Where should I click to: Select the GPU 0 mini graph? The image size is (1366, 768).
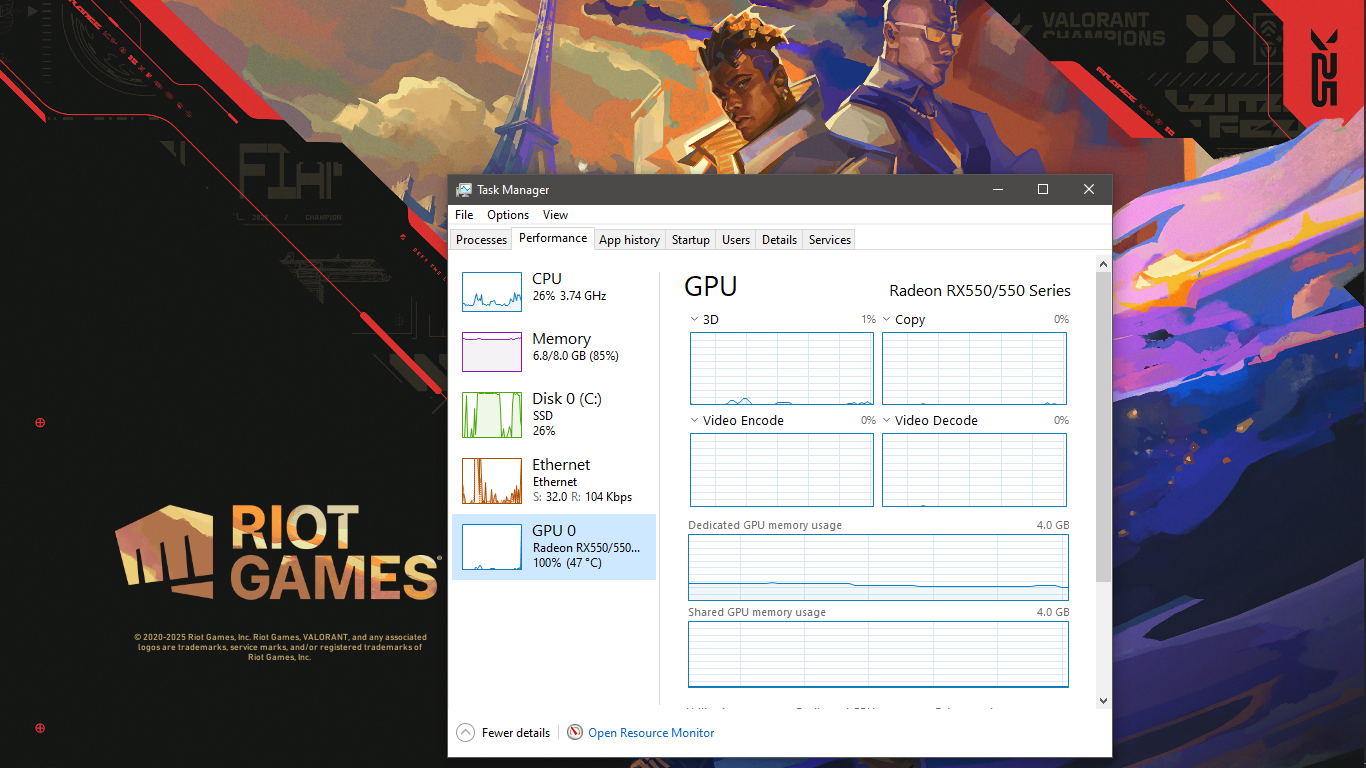pos(492,547)
